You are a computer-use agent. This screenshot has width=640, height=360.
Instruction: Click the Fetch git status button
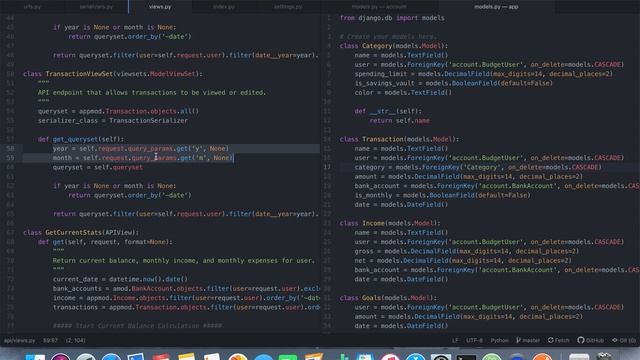pyautogui.click(x=558, y=340)
